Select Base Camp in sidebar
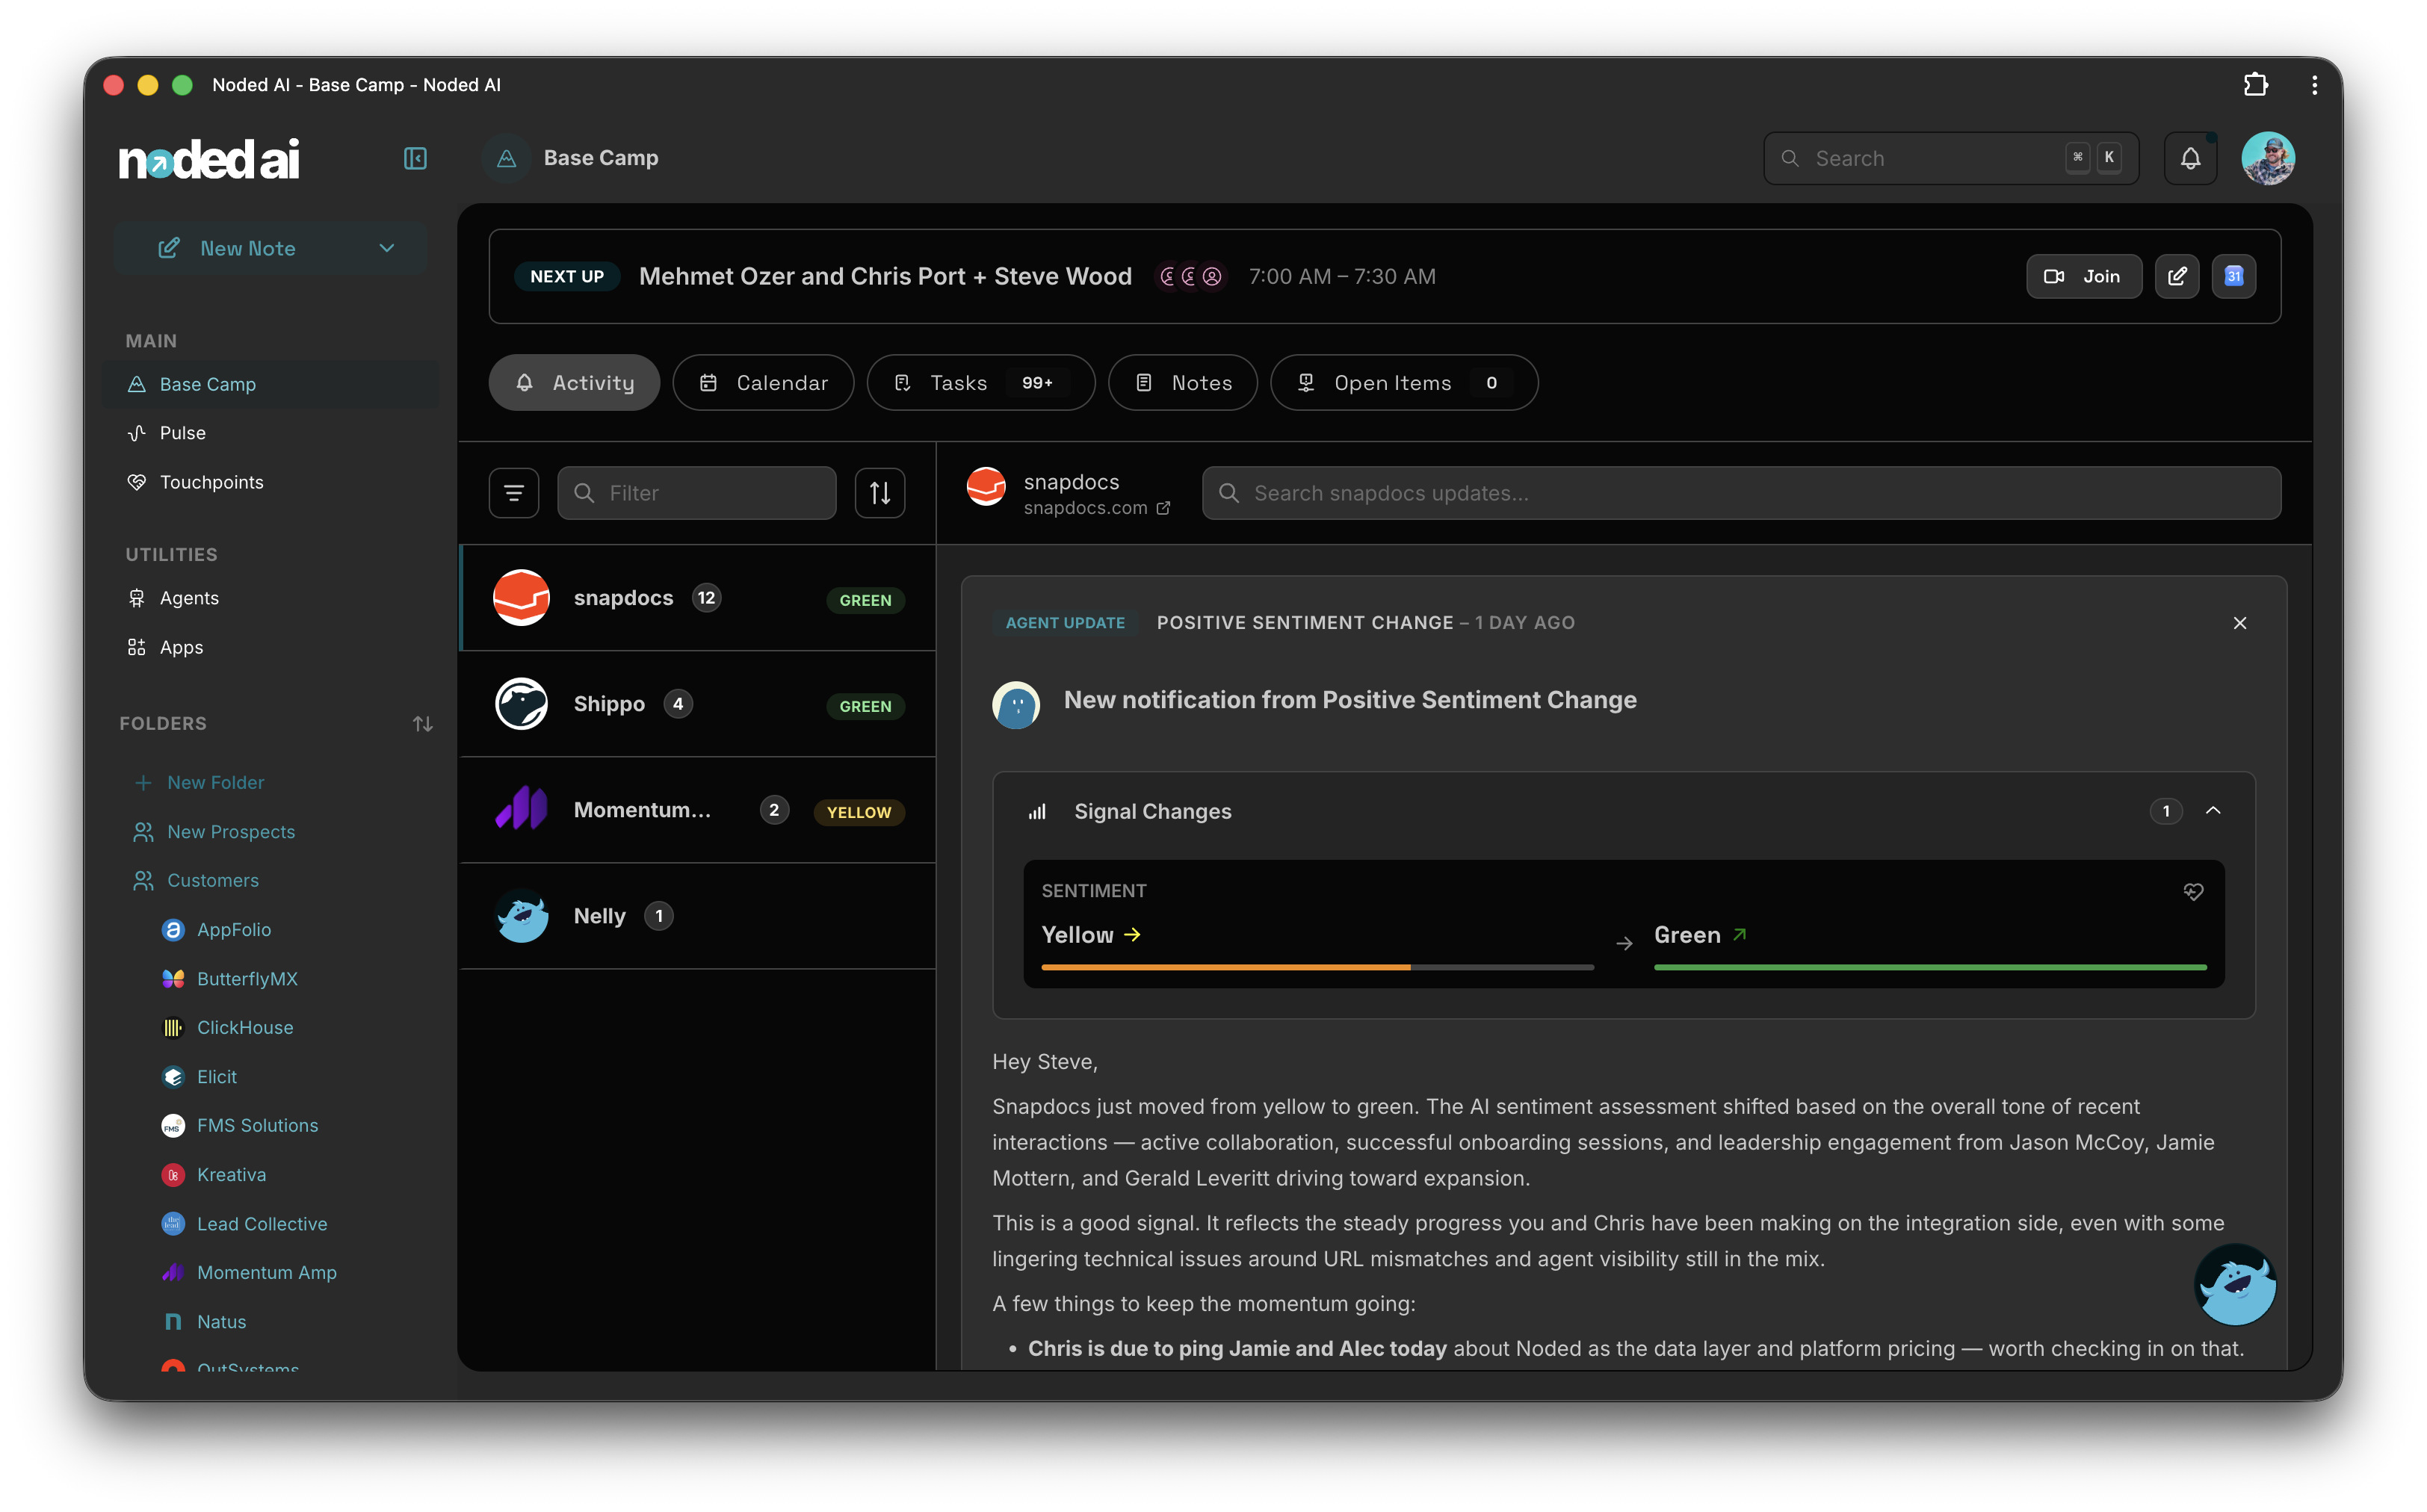Viewport: 2427px width, 1512px height. click(270, 384)
